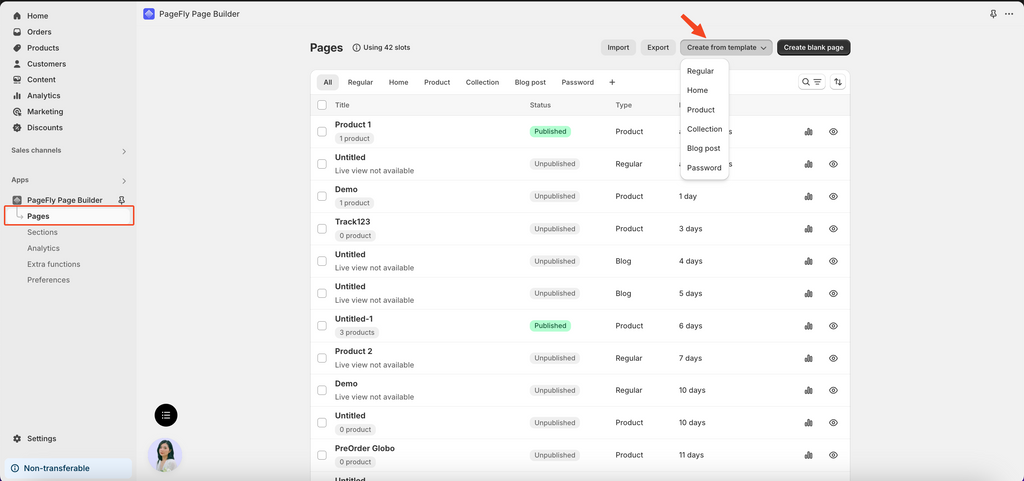Image resolution: width=1024 pixels, height=481 pixels.
Task: View analytics for Product 2 row
Action: pyautogui.click(x=808, y=358)
